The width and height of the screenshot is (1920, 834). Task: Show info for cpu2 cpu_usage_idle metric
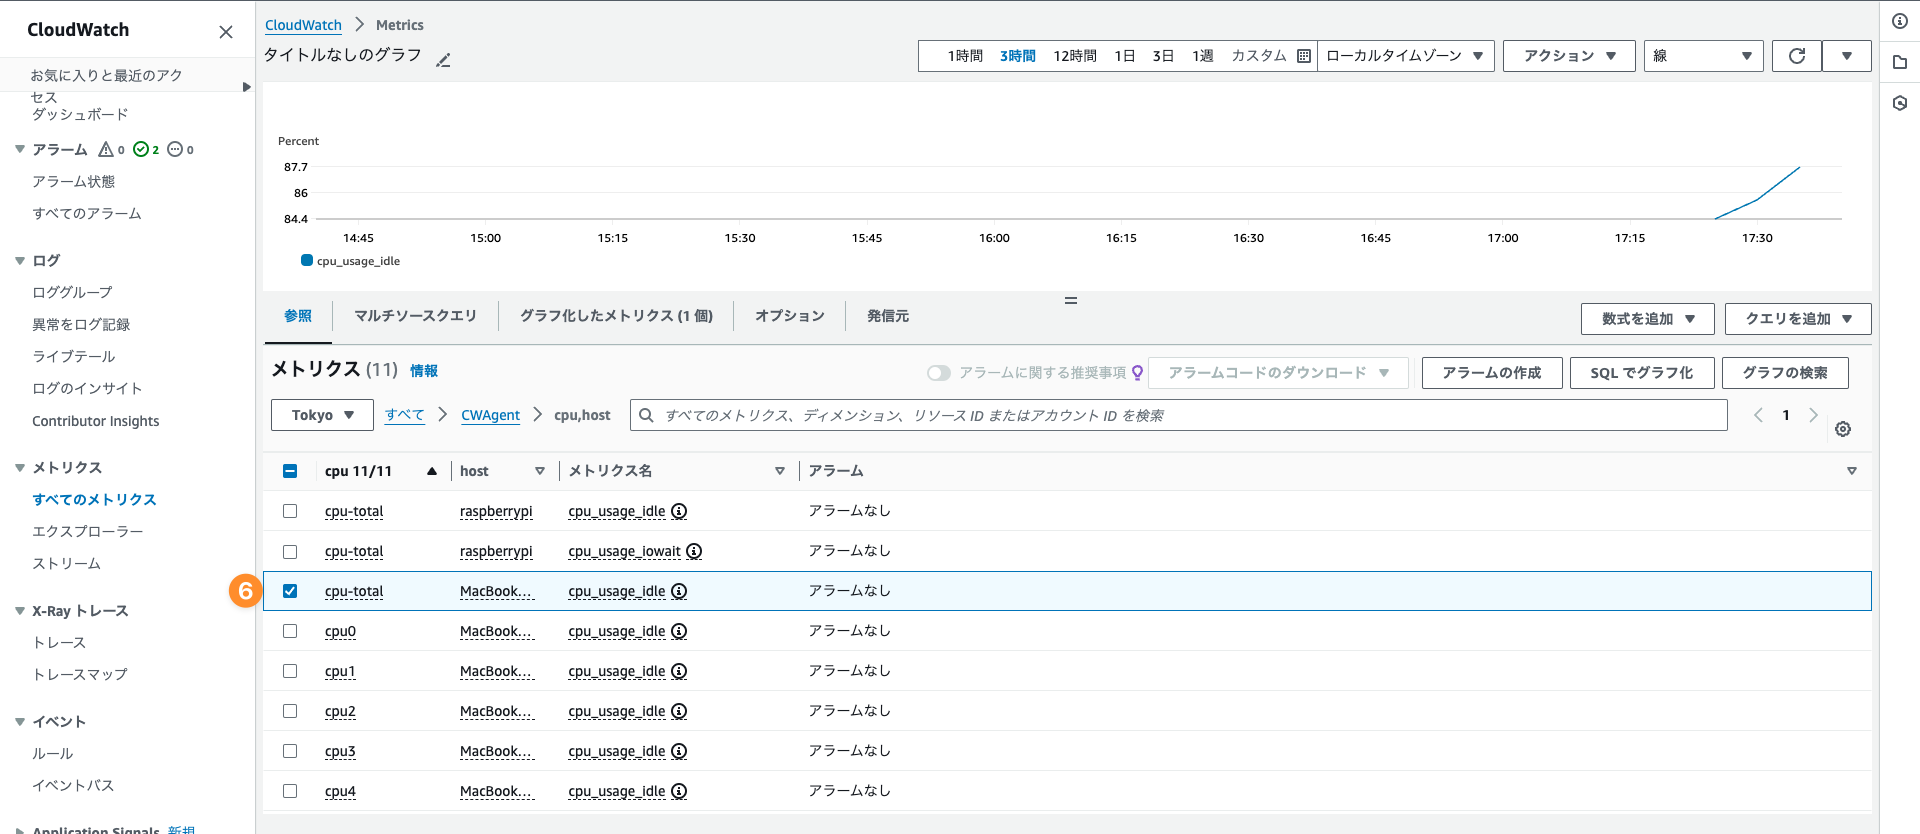[679, 711]
